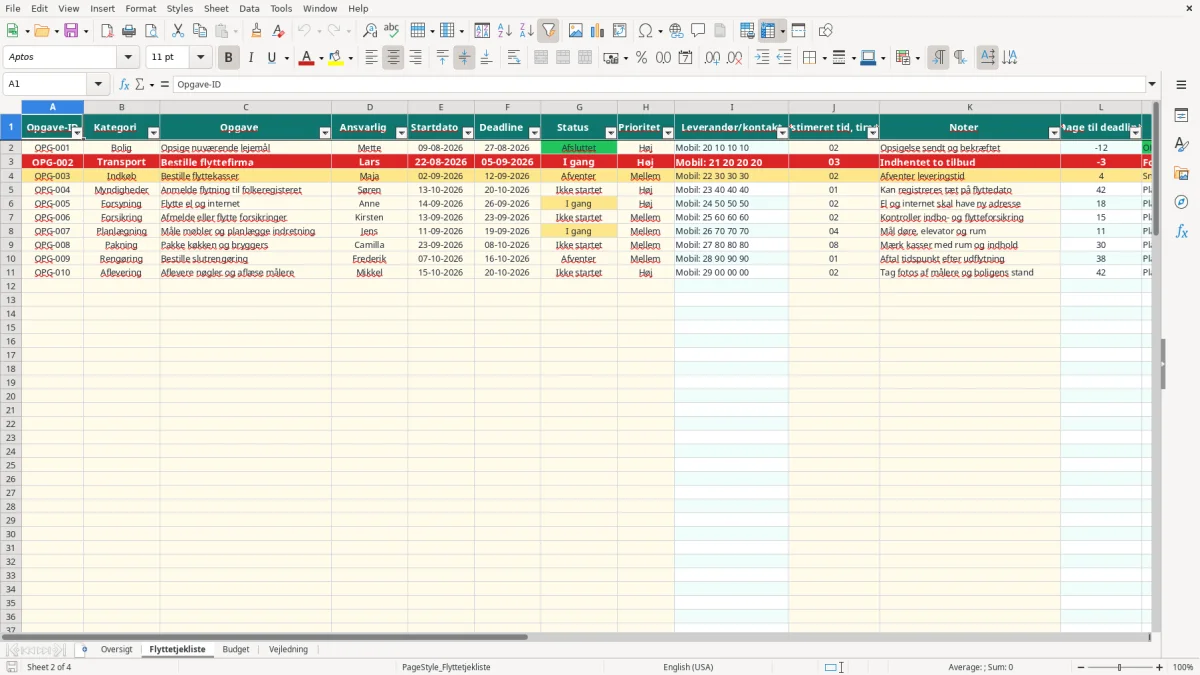Screen dimensions: 1200x675
Task: Open the Kategori column filter dropdown
Action: pos(153,133)
